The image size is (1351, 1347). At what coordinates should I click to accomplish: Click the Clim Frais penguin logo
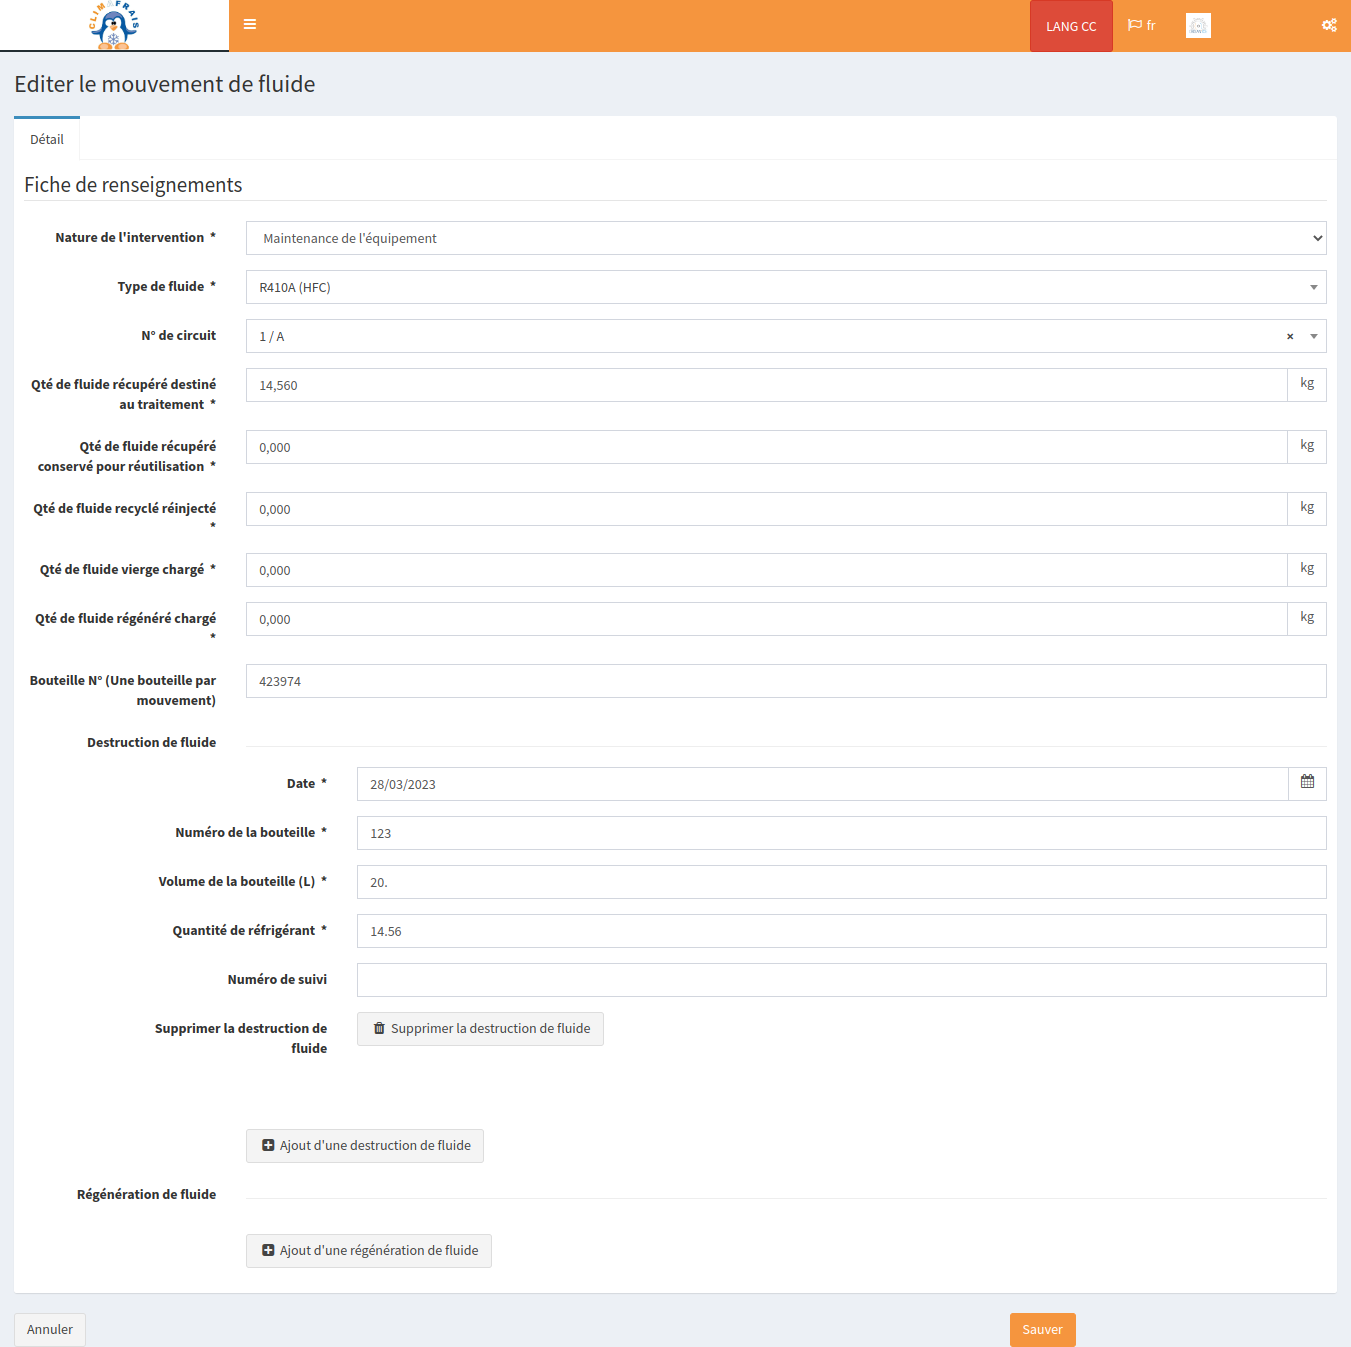pos(114,25)
